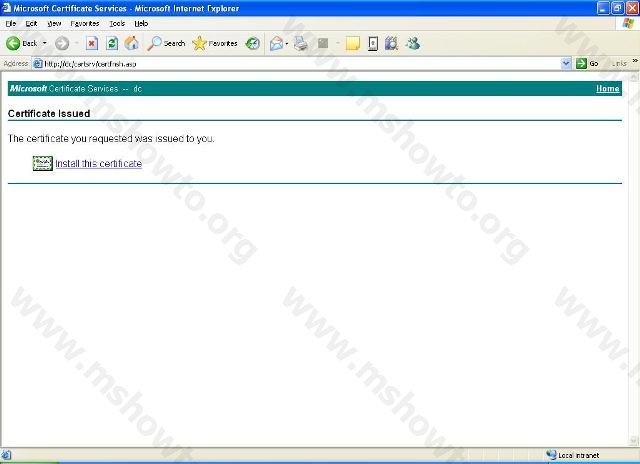Refresh the page using Refresh icon
This screenshot has height=464, width=640.
(111, 43)
